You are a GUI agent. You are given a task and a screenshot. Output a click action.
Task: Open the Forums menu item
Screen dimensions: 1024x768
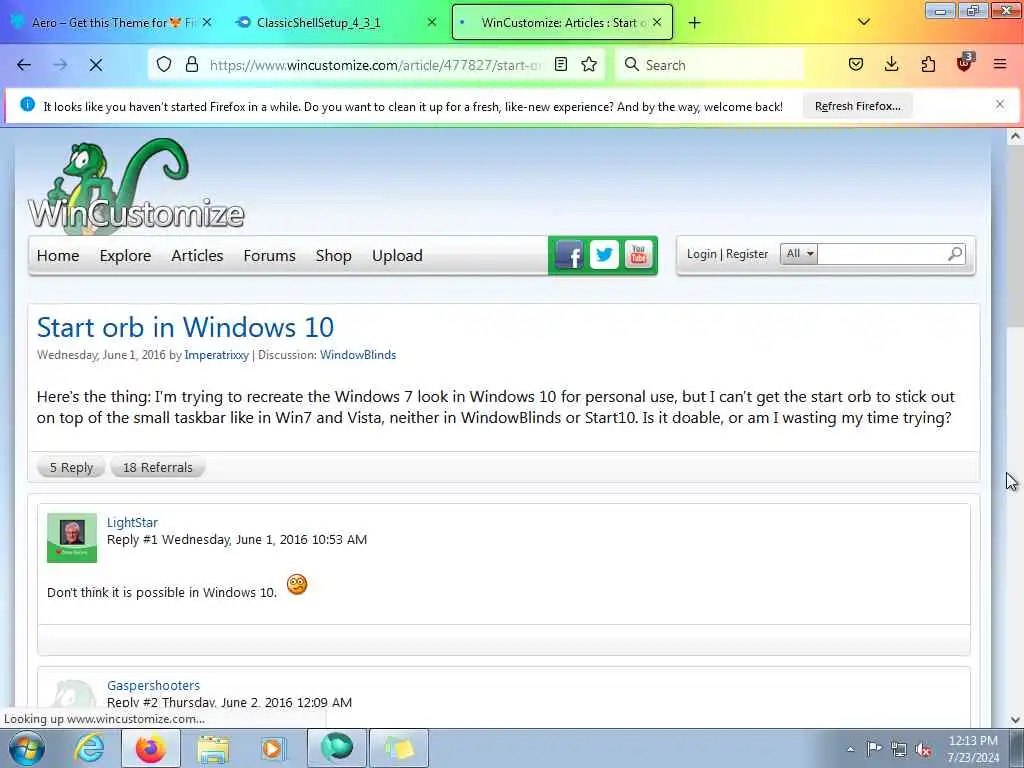(270, 255)
